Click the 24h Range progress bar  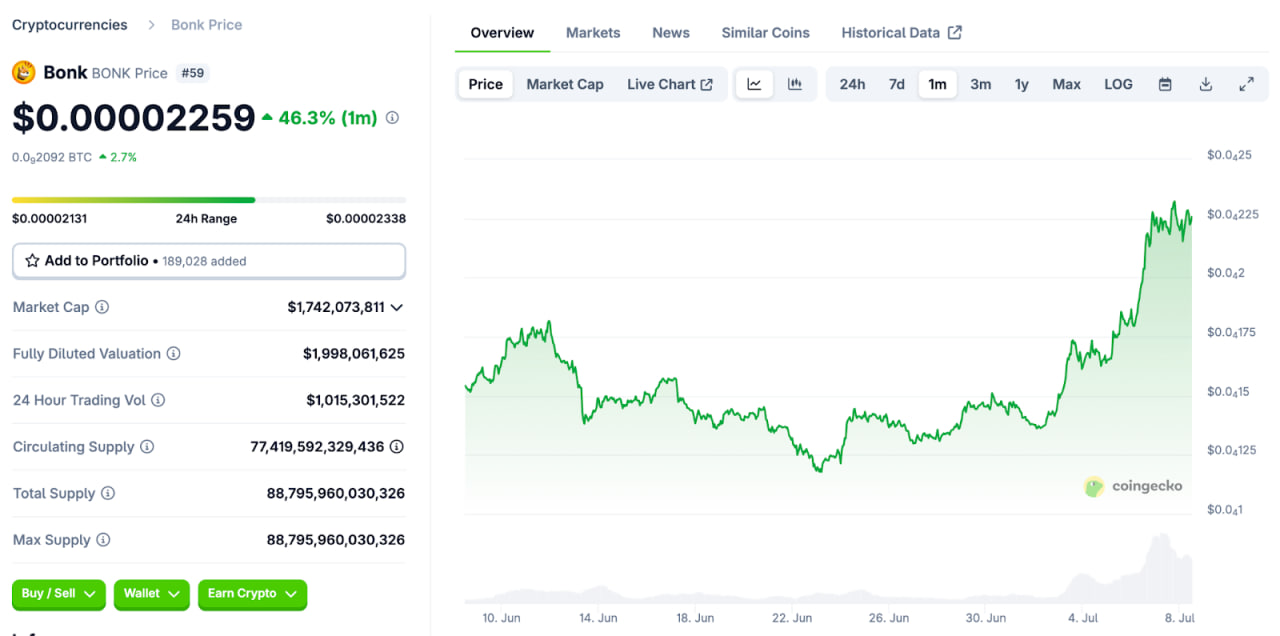pos(208,200)
